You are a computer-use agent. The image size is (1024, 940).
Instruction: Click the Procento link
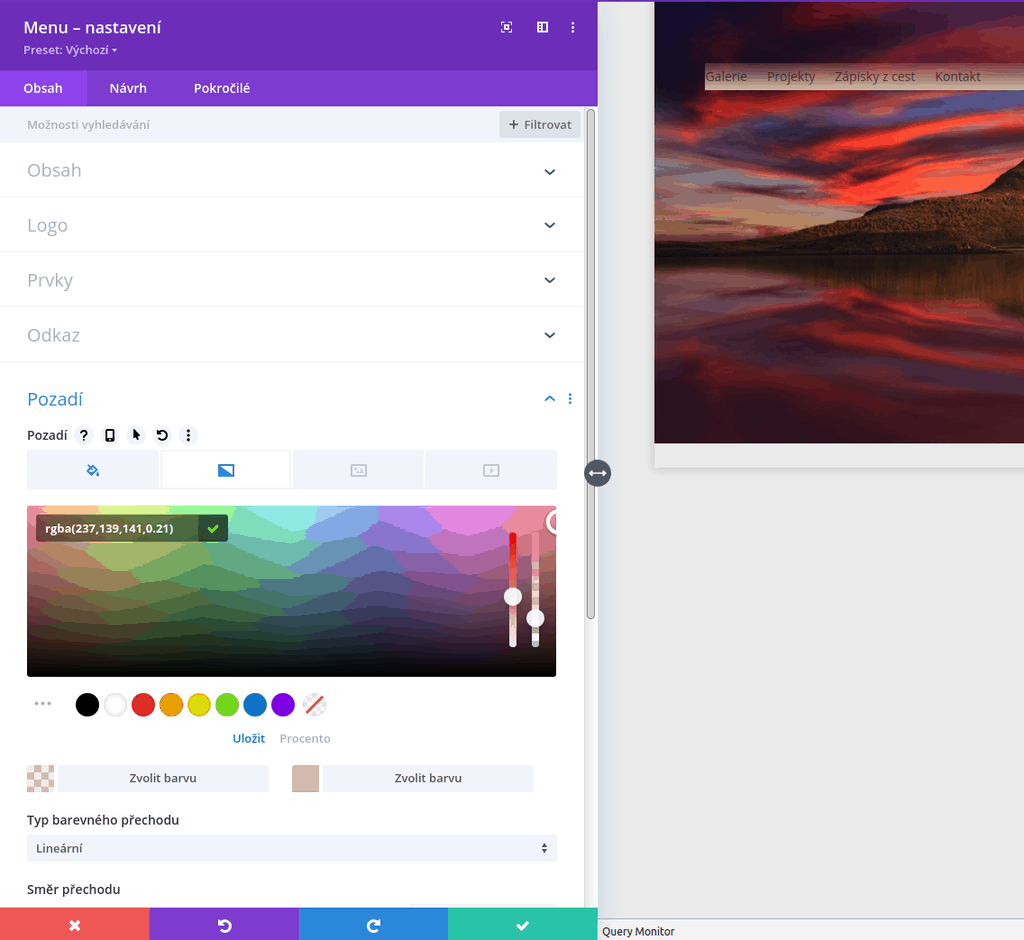point(305,738)
